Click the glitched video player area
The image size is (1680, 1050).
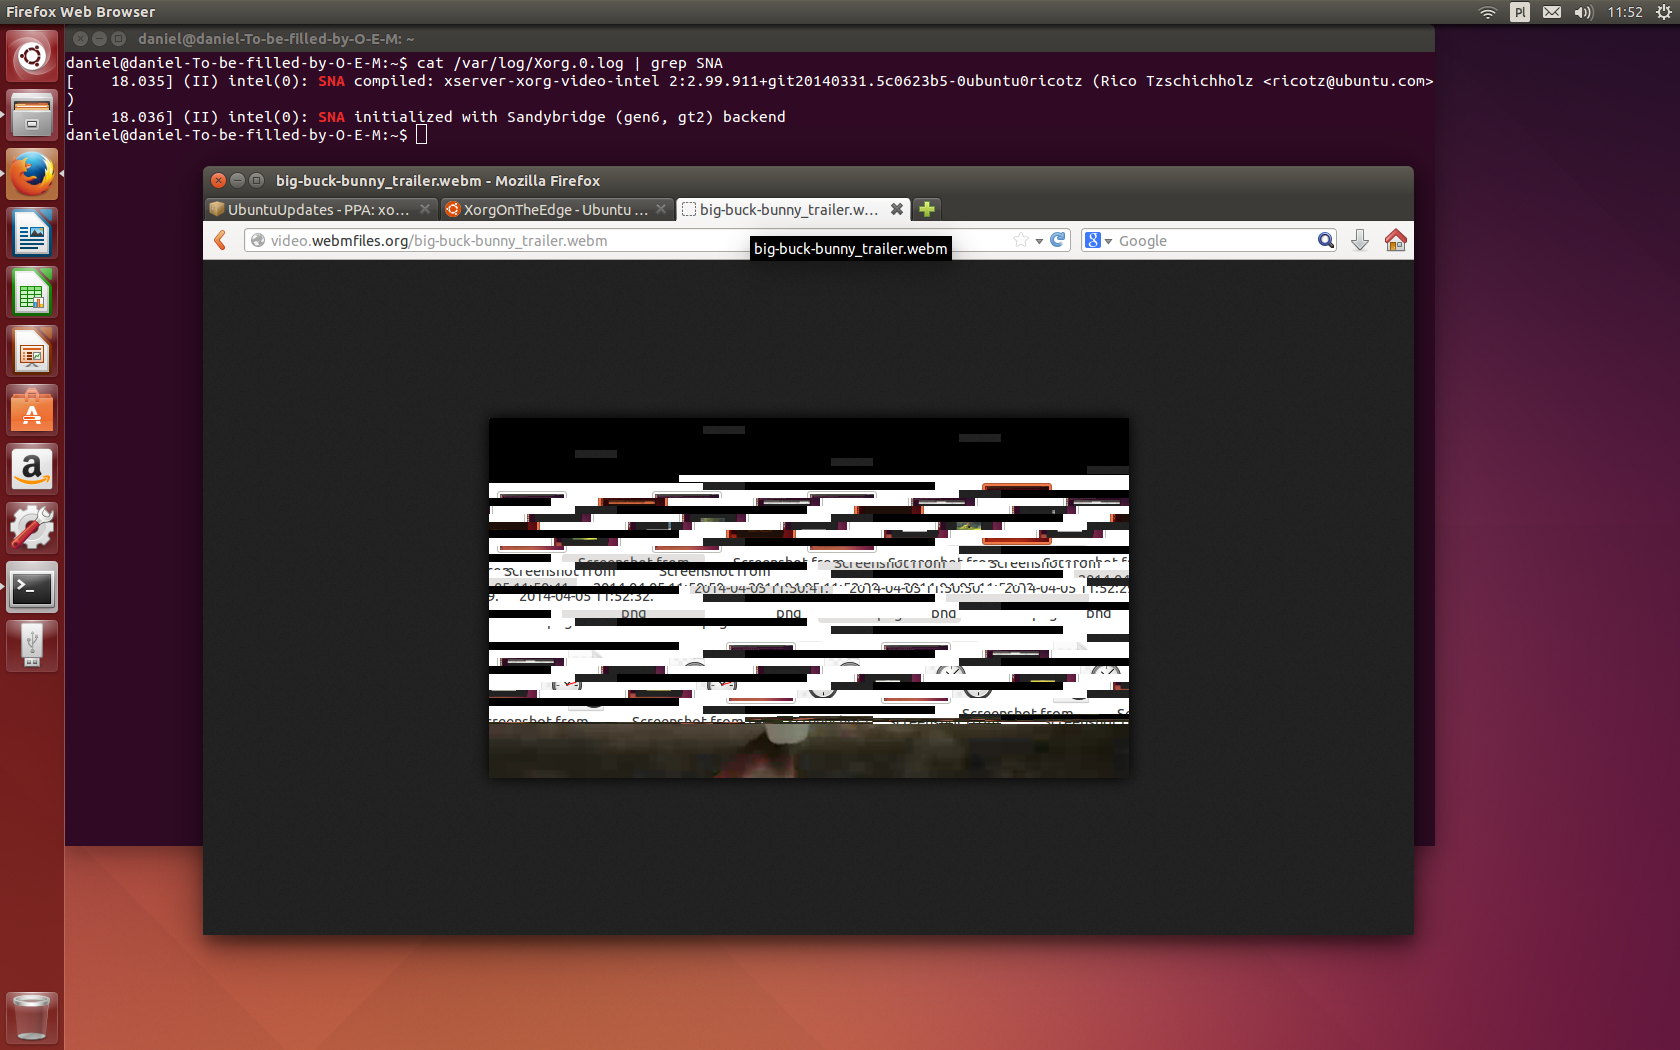click(x=808, y=598)
